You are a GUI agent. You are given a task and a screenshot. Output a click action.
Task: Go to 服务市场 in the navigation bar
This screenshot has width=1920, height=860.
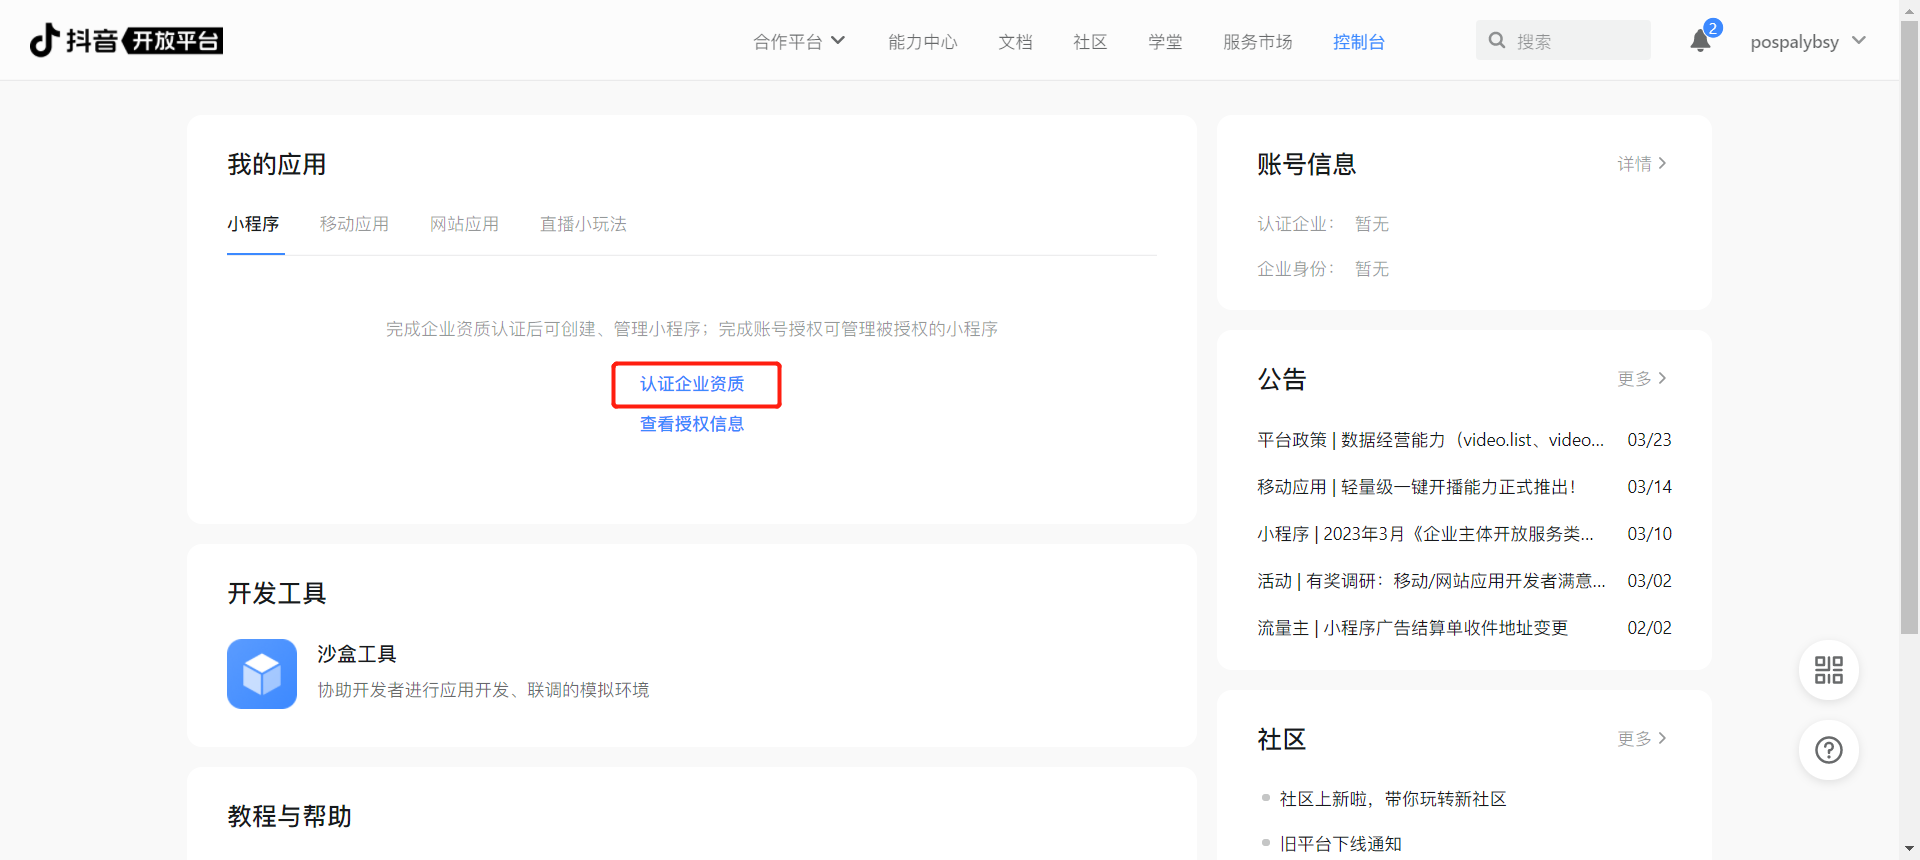coord(1257,42)
